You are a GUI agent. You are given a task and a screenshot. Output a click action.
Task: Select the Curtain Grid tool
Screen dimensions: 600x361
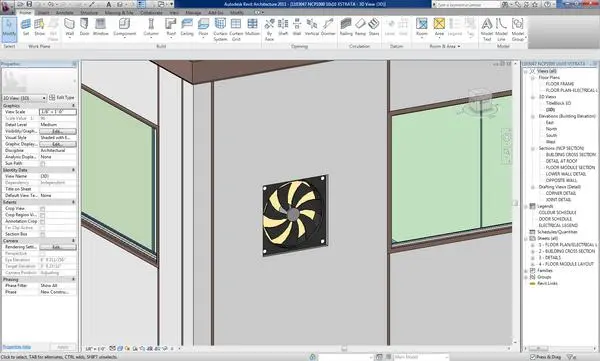coord(236,30)
